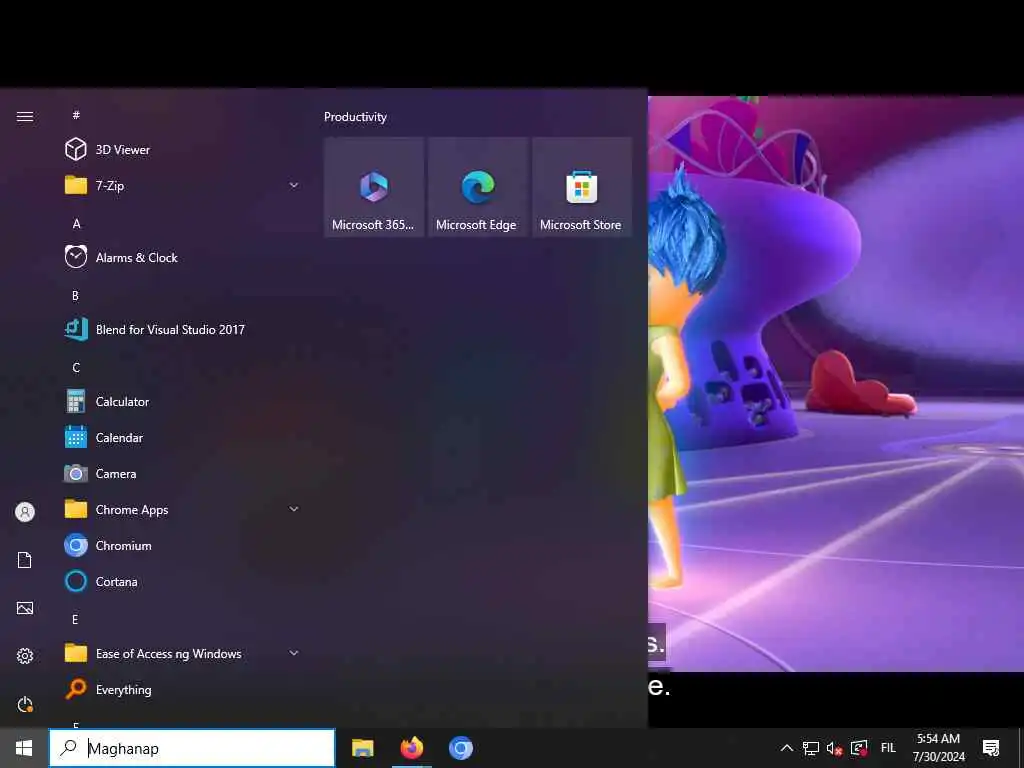Expand the 7-Zip folder chevron

point(294,185)
